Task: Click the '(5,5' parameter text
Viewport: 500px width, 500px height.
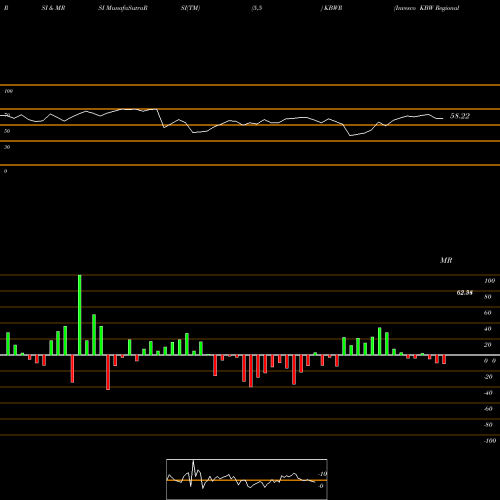Action: [x=257, y=8]
